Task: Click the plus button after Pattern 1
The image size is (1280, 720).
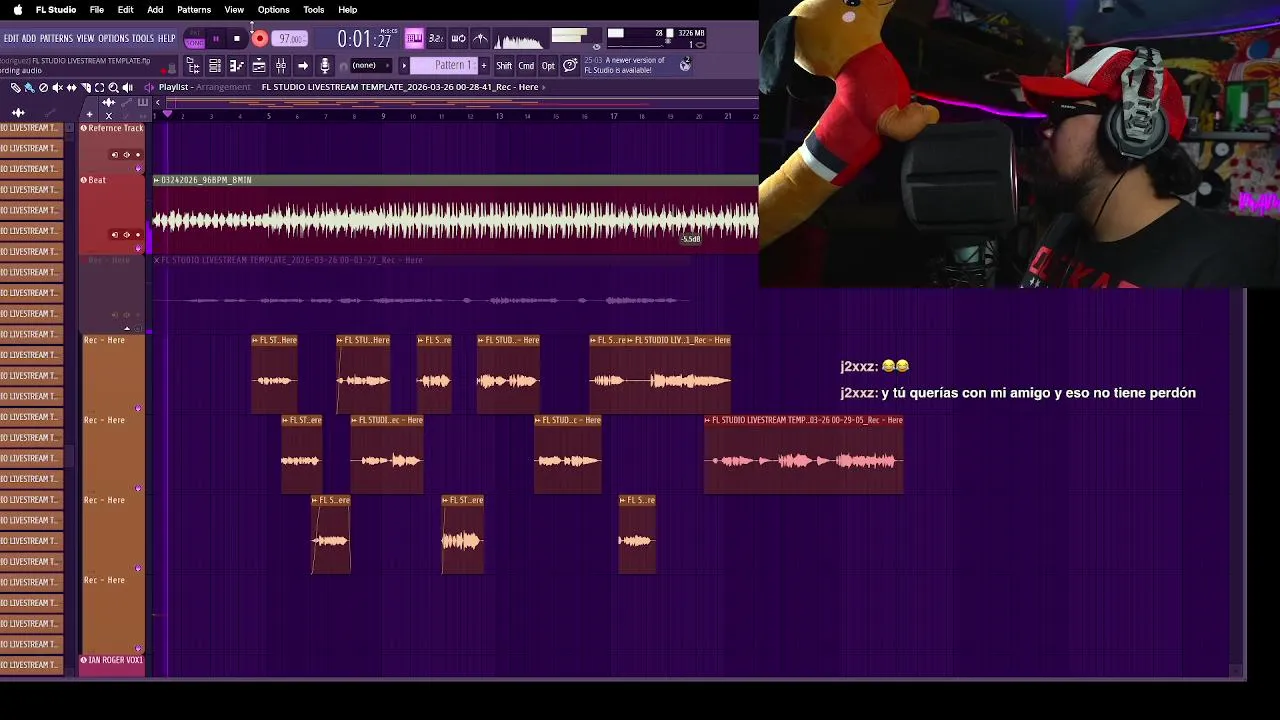Action: [x=484, y=65]
